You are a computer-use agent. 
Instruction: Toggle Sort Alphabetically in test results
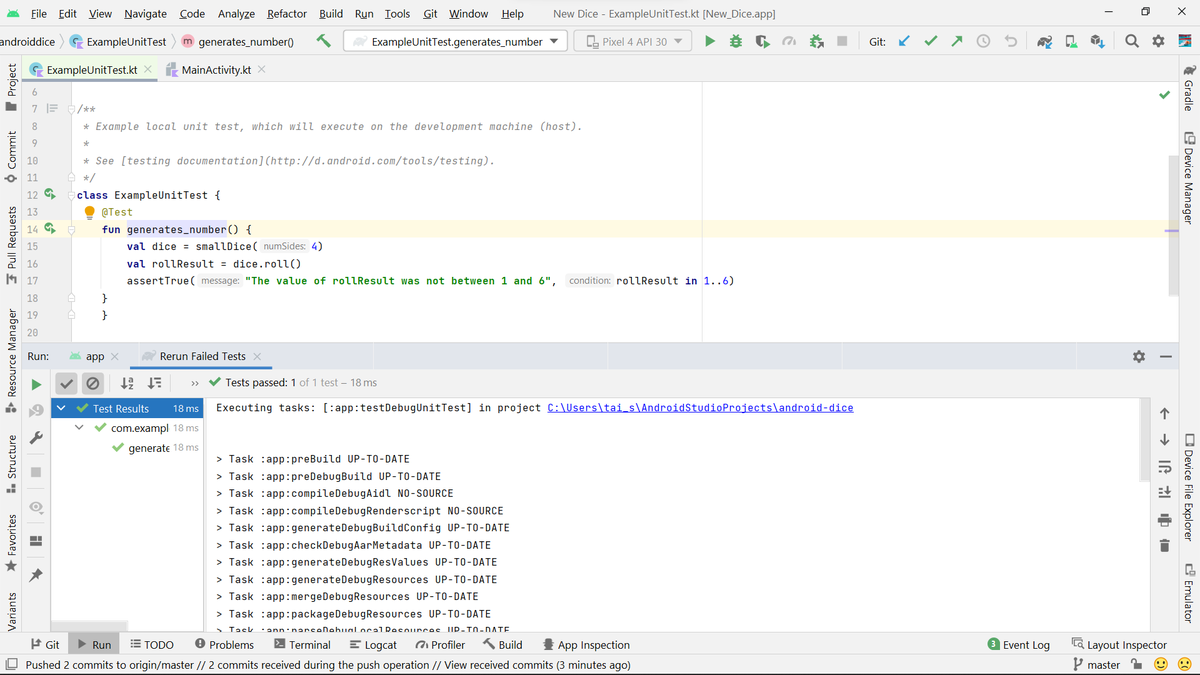[x=127, y=383]
